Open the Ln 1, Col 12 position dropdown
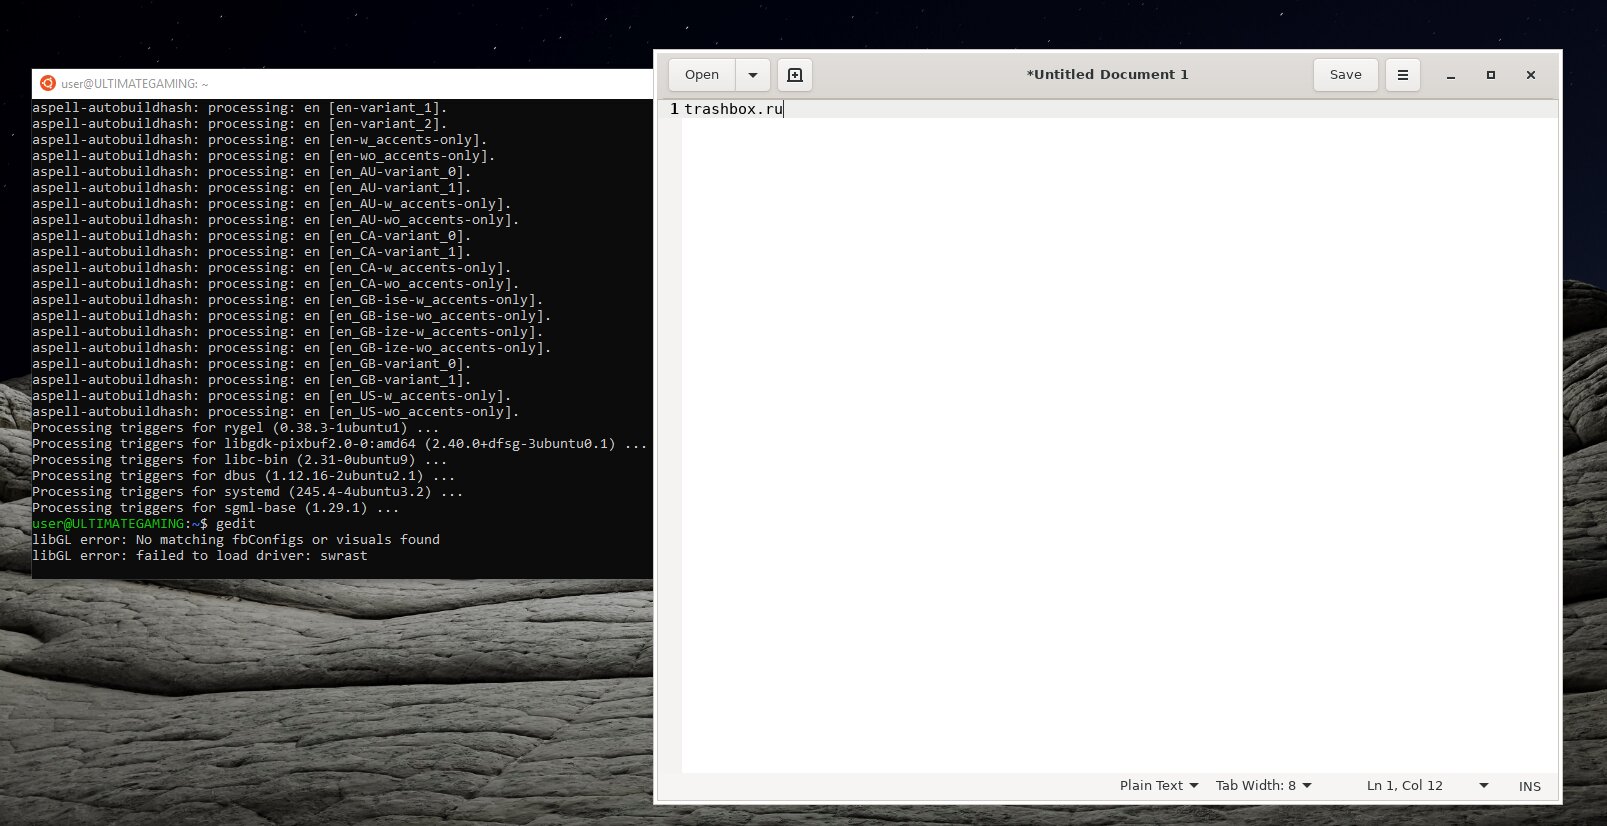 click(1428, 786)
